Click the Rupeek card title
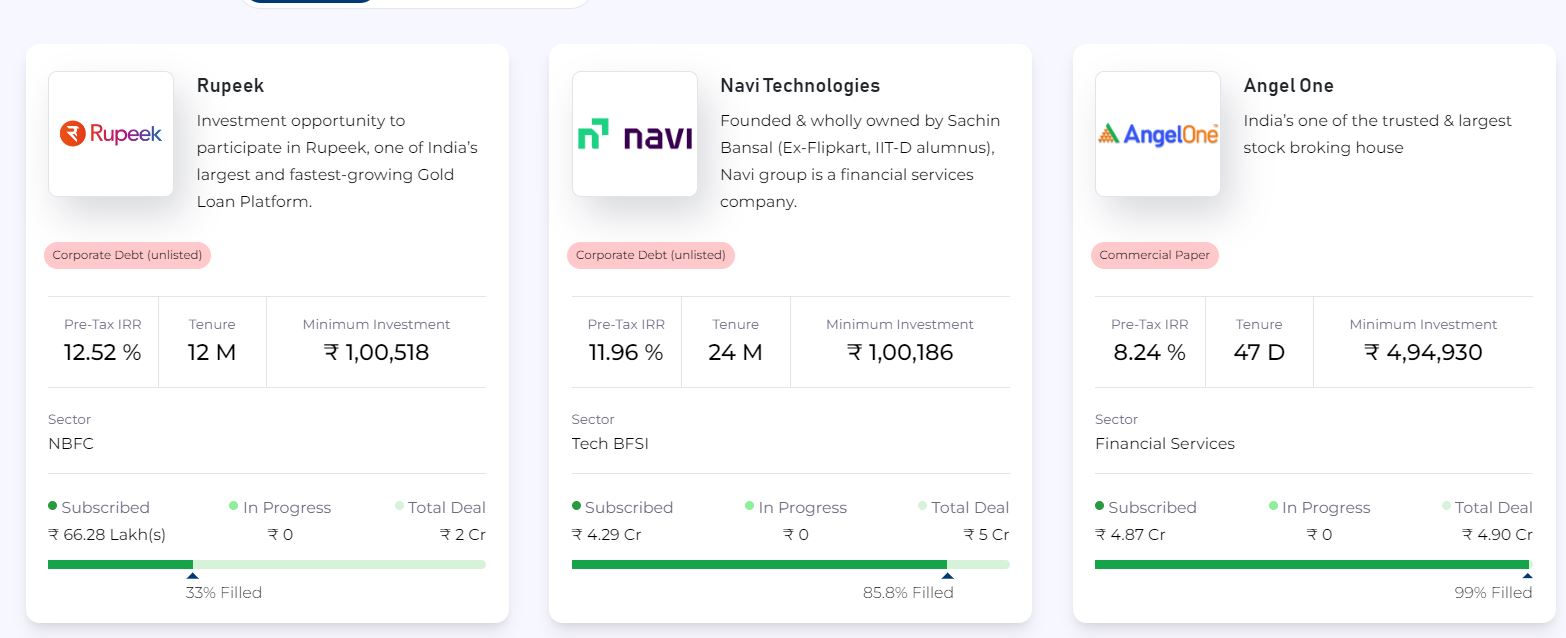Viewport: 1566px width, 638px height. 231,86
